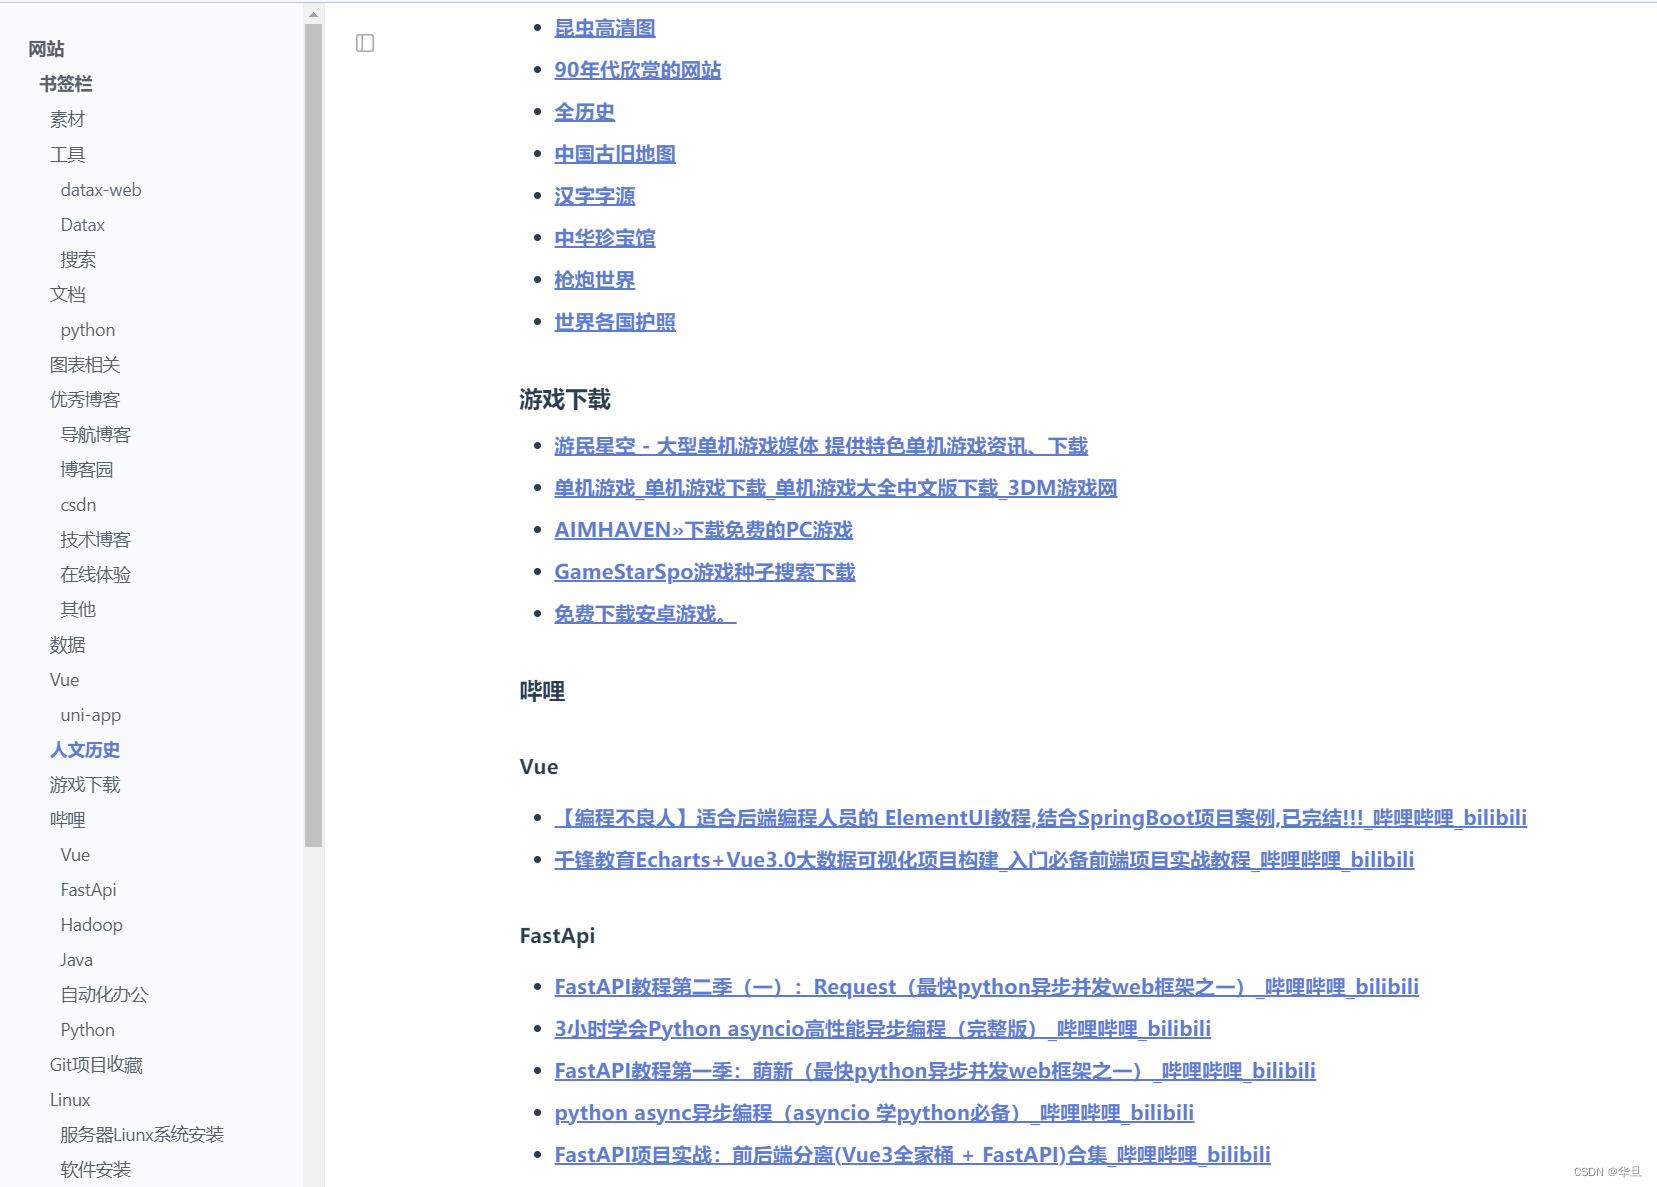Jump to 游戏下载 in sidebar
This screenshot has width=1657, height=1187.
[85, 784]
